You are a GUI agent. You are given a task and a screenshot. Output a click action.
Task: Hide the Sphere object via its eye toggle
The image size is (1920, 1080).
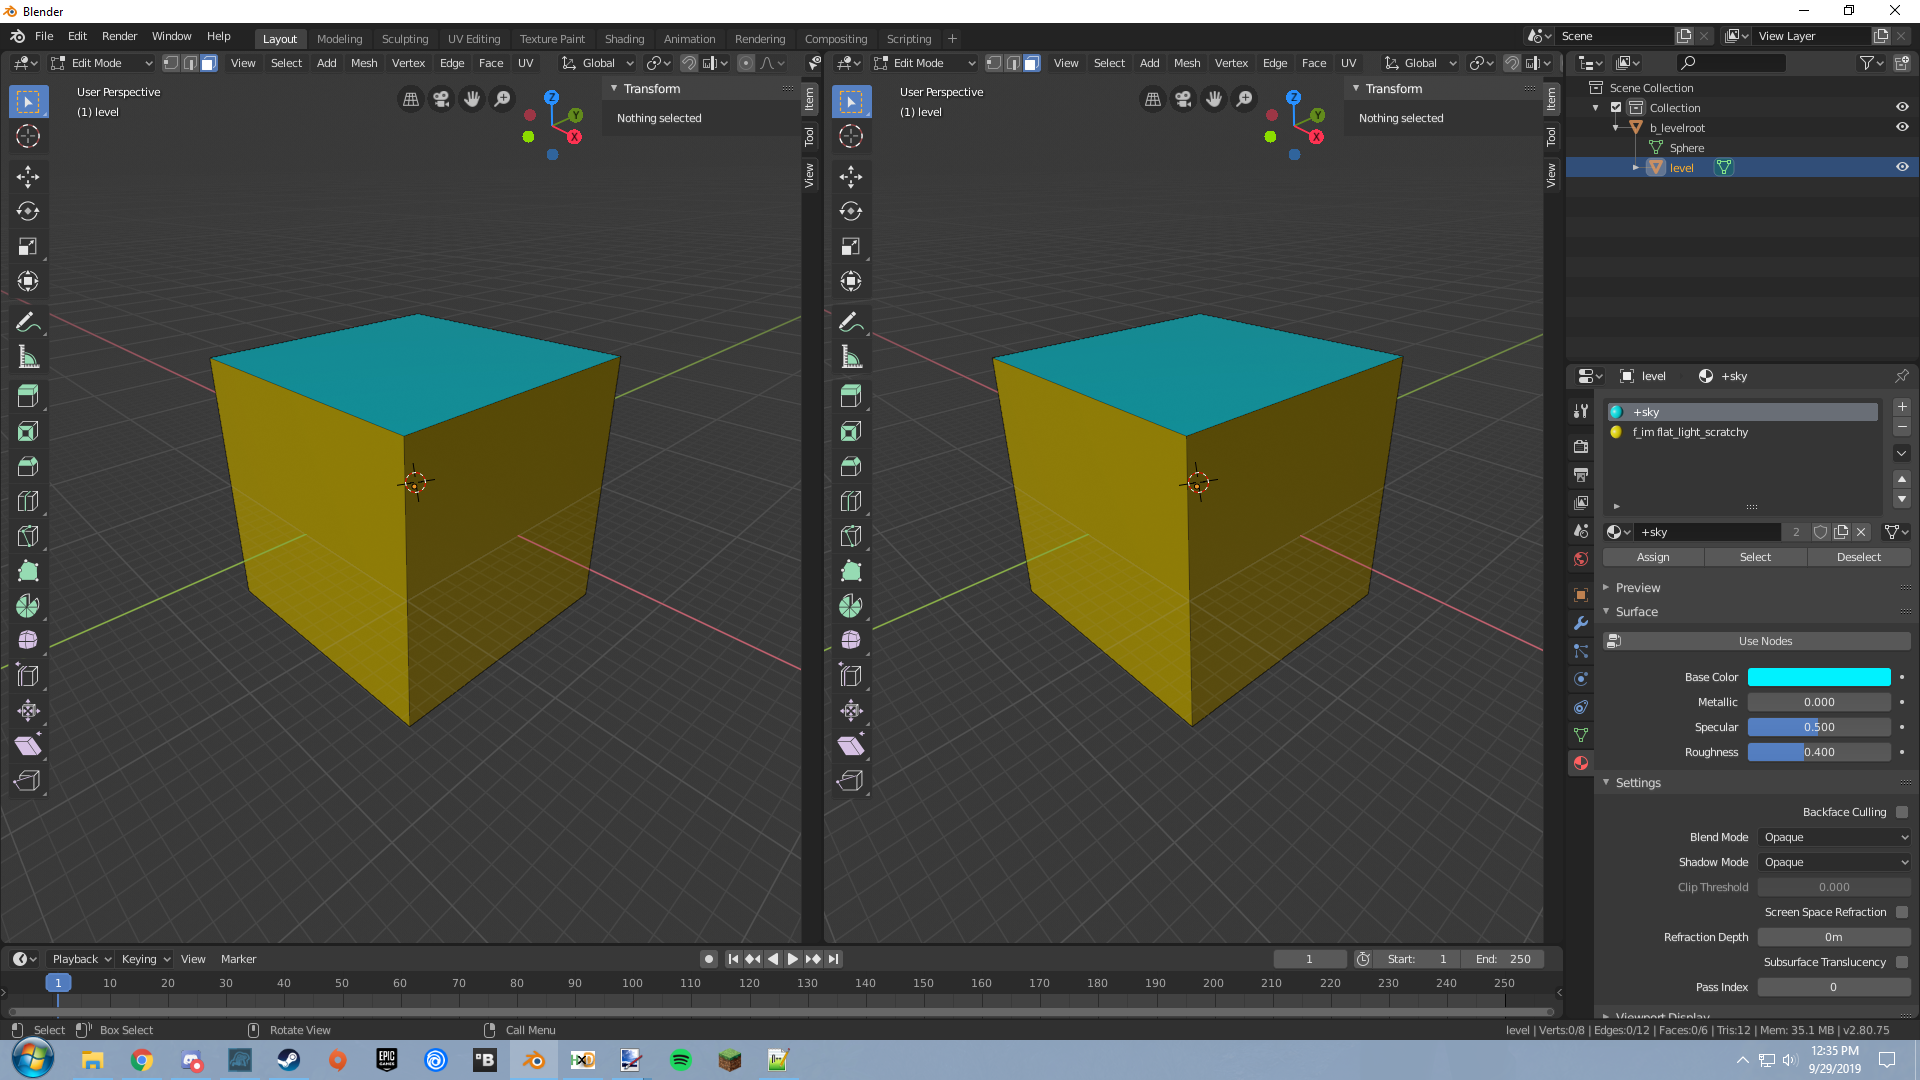[1902, 147]
